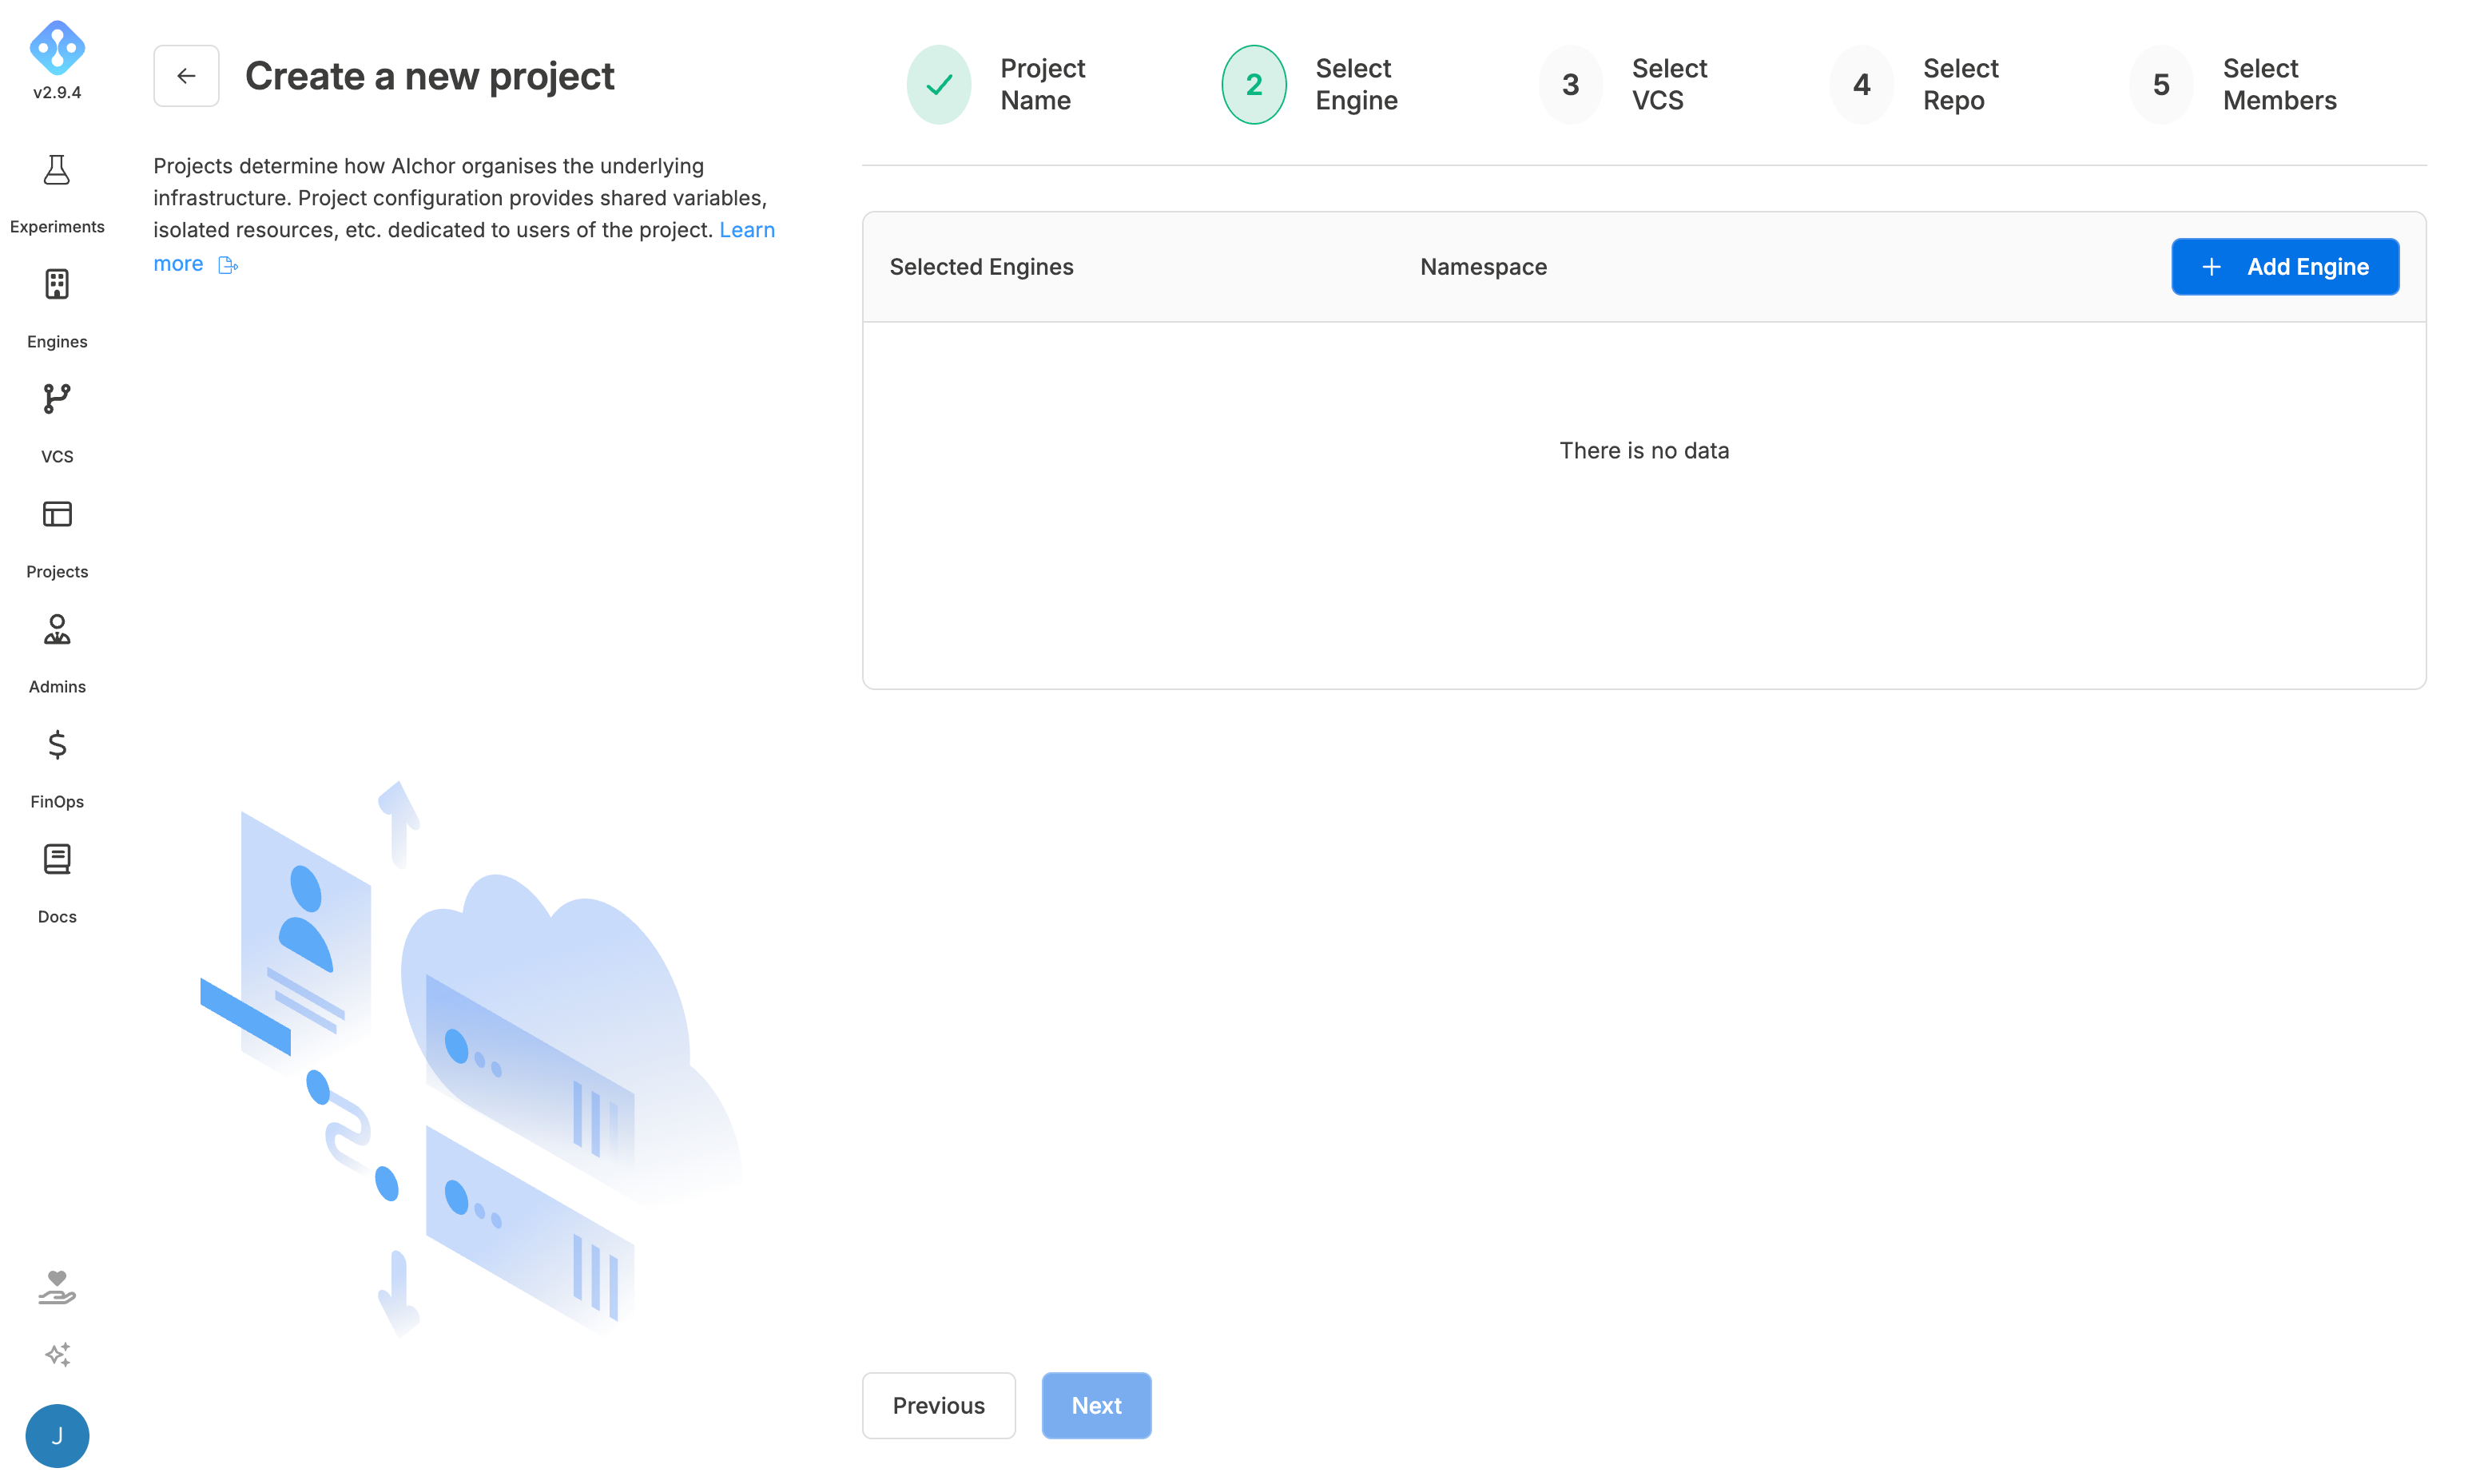The image size is (2472, 1484).
Task: Open the user avatar J
Action: (x=57, y=1435)
